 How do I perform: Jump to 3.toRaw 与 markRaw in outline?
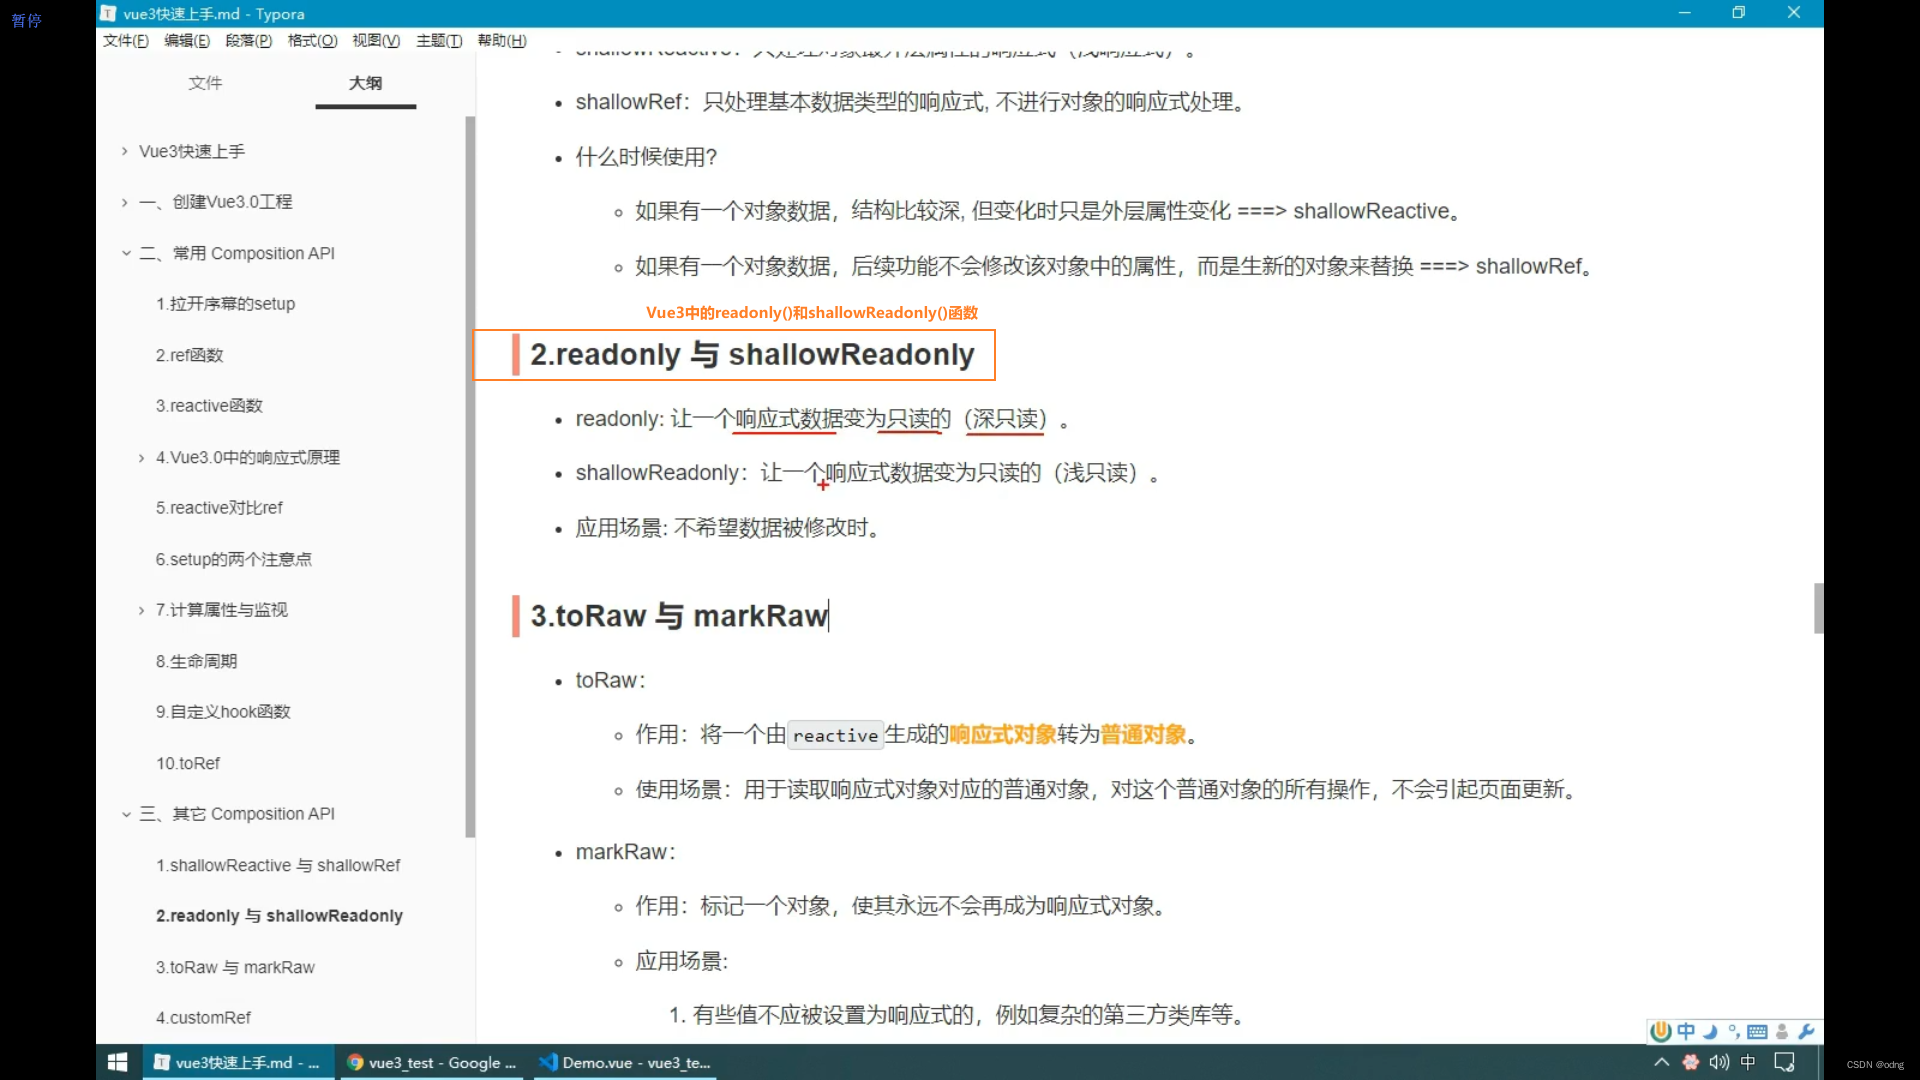(235, 967)
